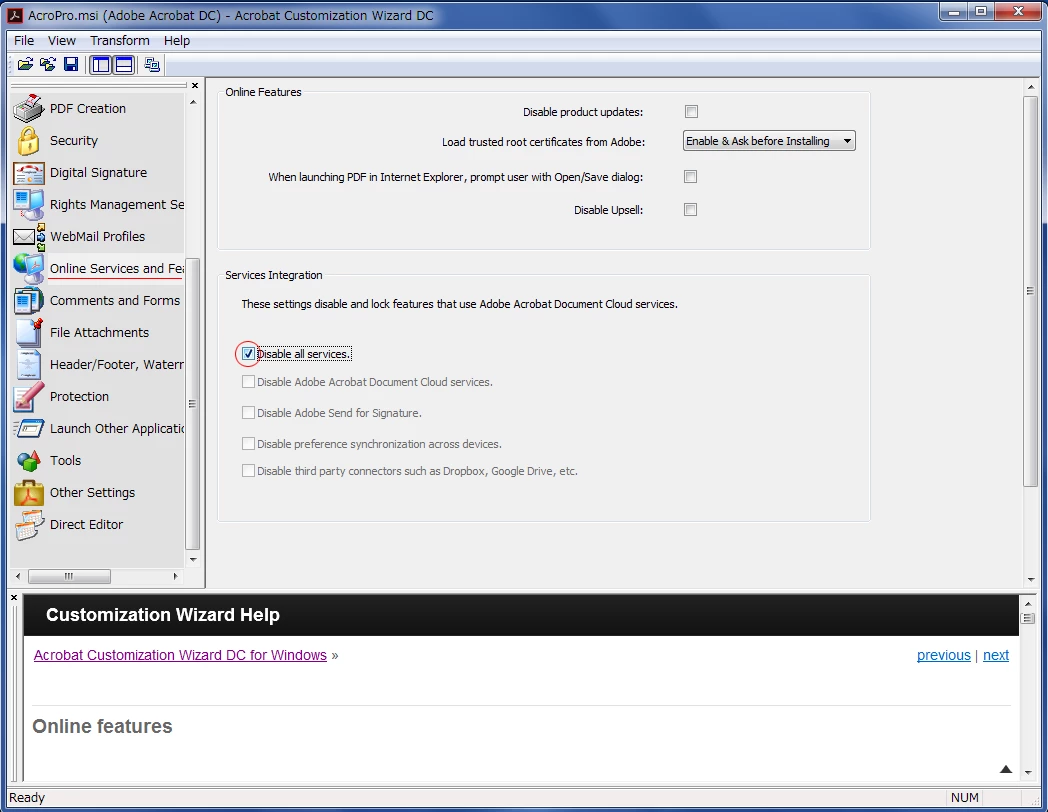The width and height of the screenshot is (1048, 812).
Task: Click the WebMail Profiles envelope icon
Action: tap(29, 237)
